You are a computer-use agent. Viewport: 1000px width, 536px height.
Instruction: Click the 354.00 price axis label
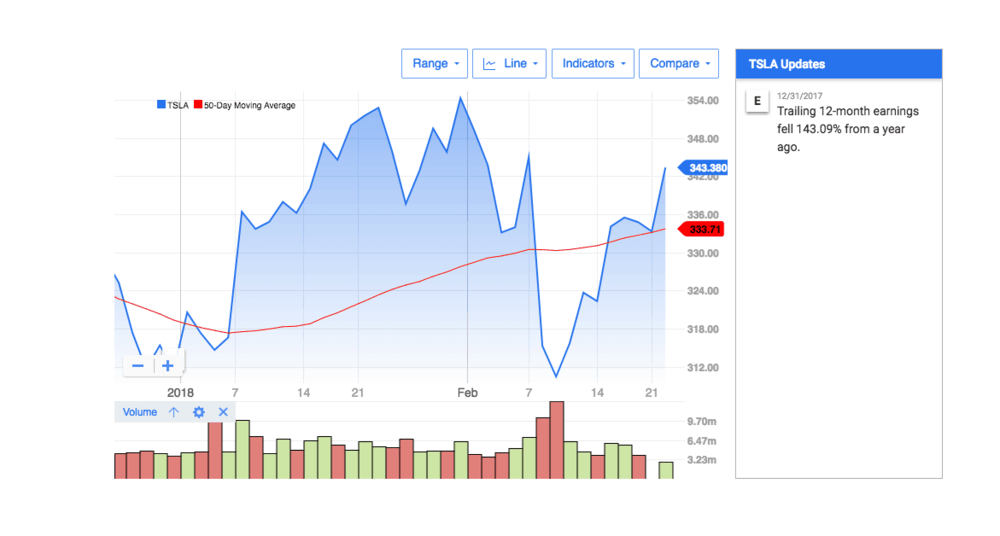coord(703,101)
